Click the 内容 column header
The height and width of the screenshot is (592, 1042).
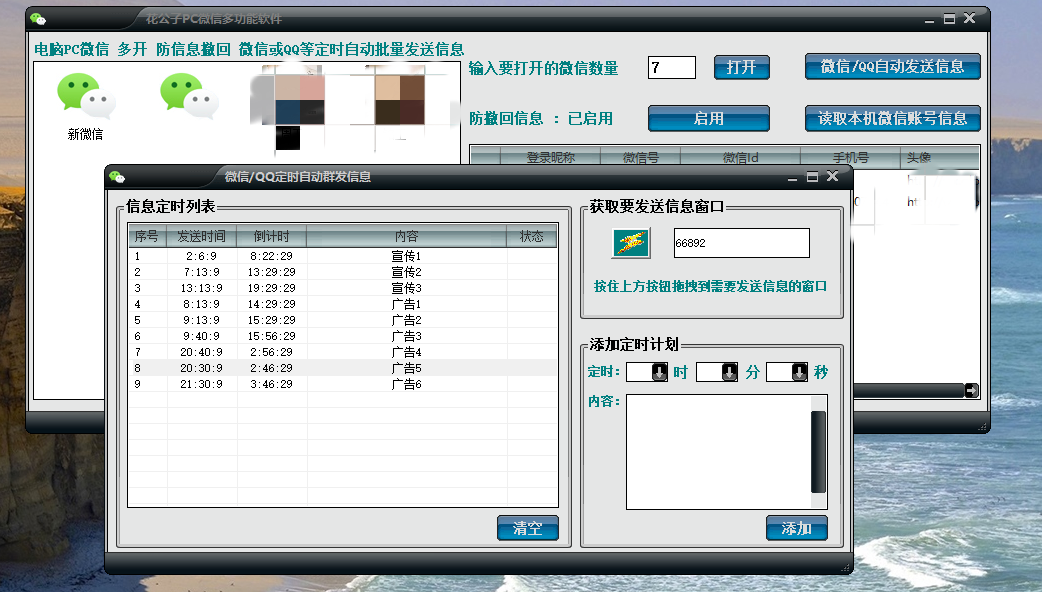click(x=407, y=236)
